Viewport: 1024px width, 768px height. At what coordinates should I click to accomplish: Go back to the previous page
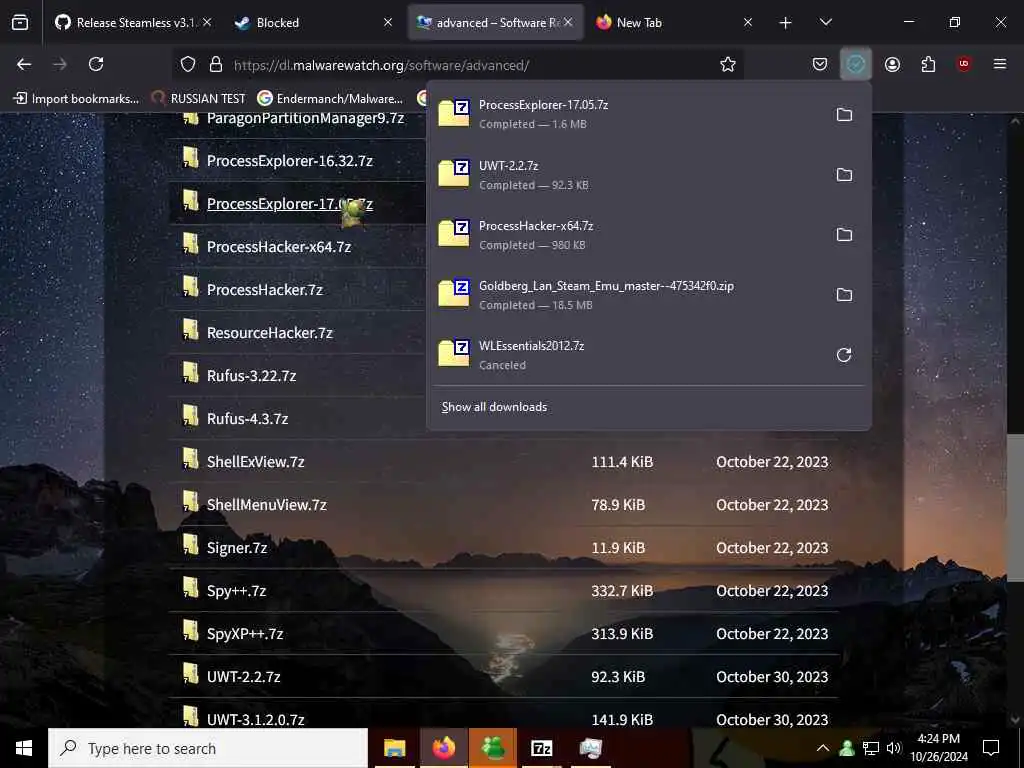click(24, 64)
